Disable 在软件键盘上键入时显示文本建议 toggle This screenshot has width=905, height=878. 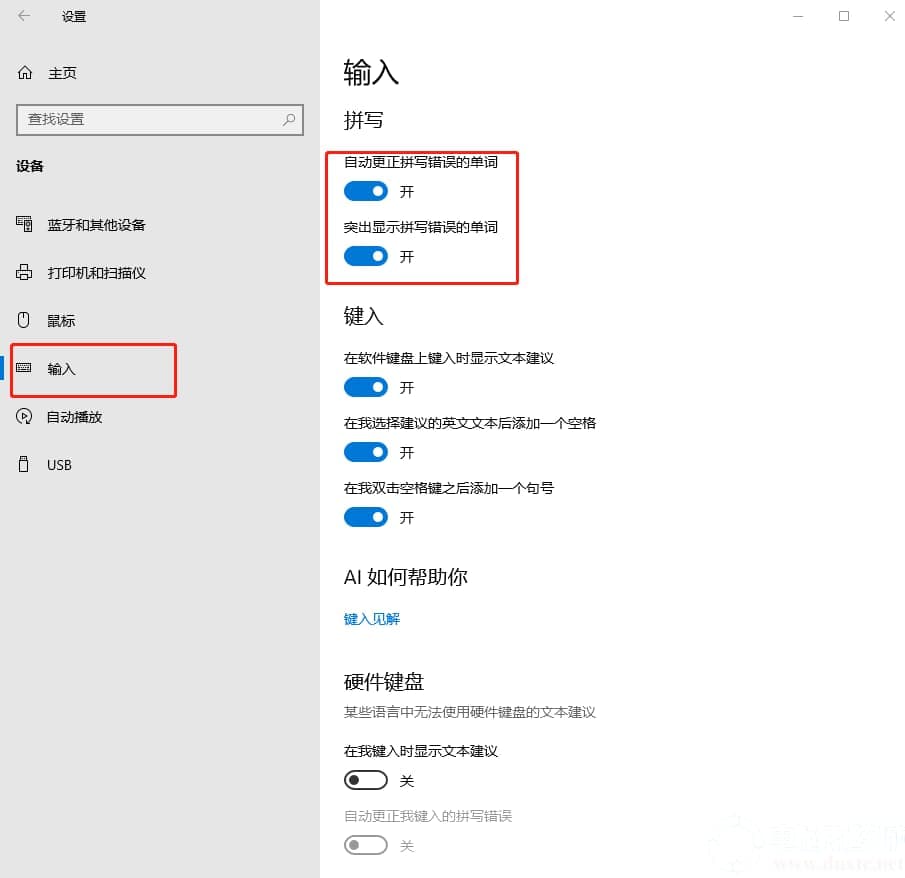click(x=365, y=387)
